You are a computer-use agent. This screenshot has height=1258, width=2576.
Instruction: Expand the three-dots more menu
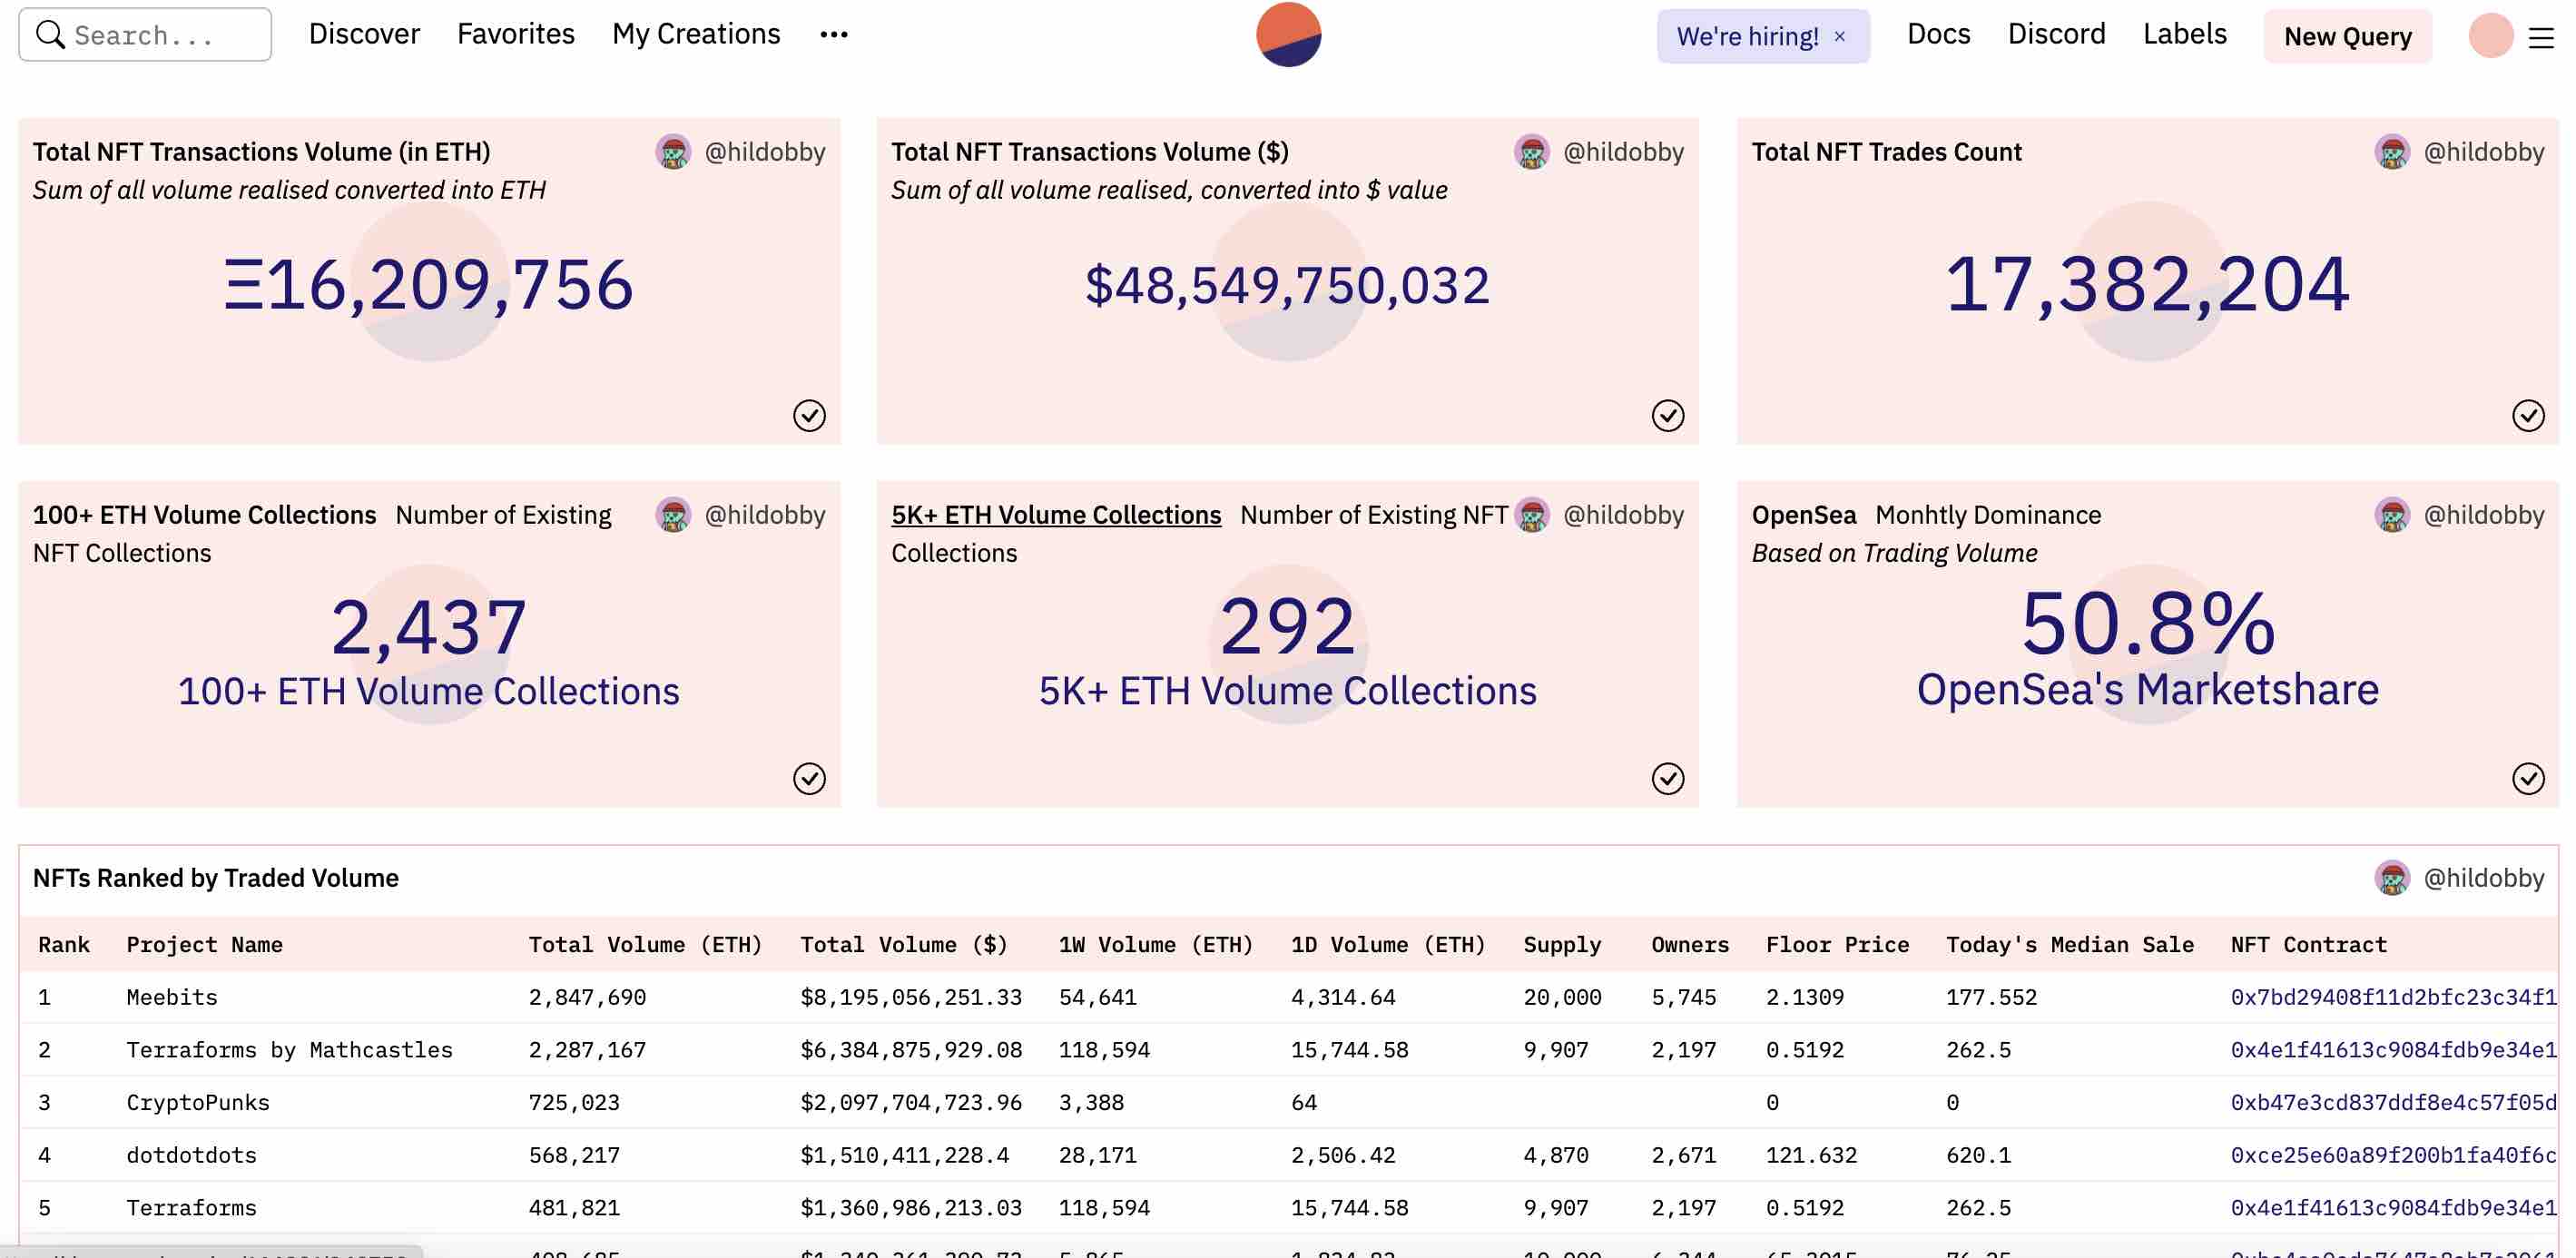833,35
